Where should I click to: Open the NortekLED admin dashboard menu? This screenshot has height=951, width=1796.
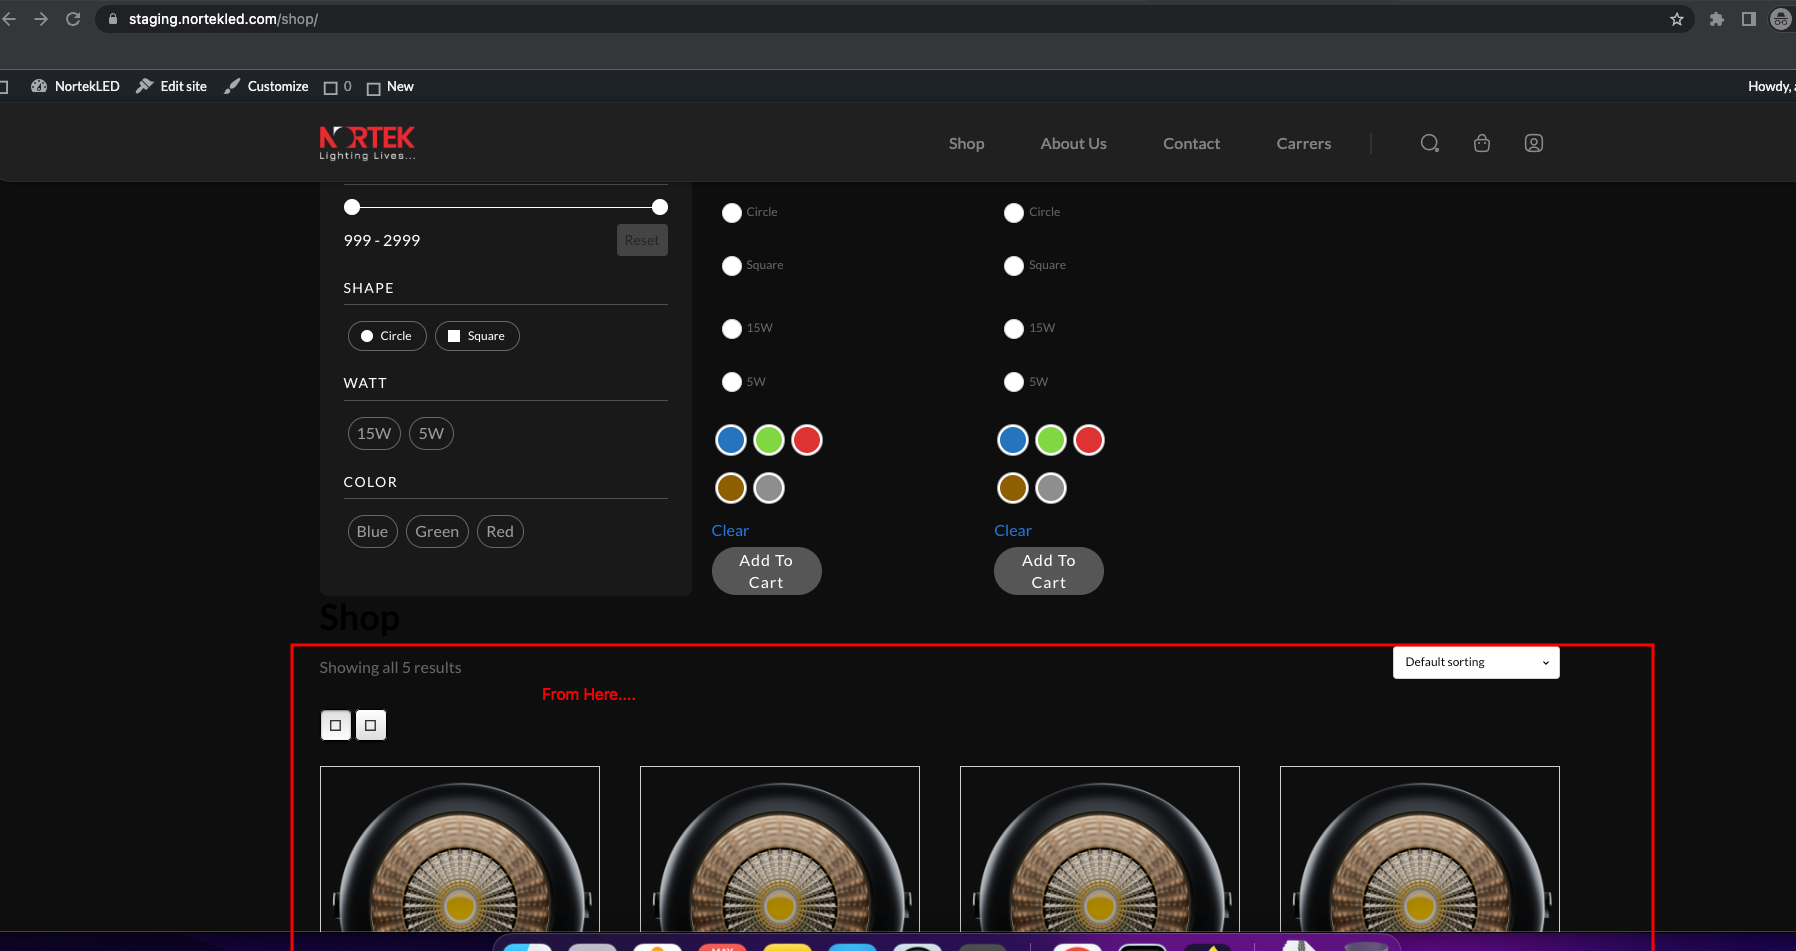[x=76, y=86]
